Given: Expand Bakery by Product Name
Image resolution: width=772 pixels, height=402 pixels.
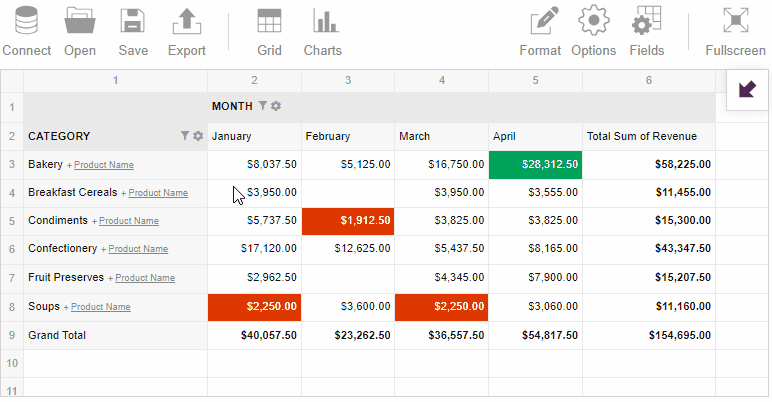Looking at the screenshot, I should point(103,165).
